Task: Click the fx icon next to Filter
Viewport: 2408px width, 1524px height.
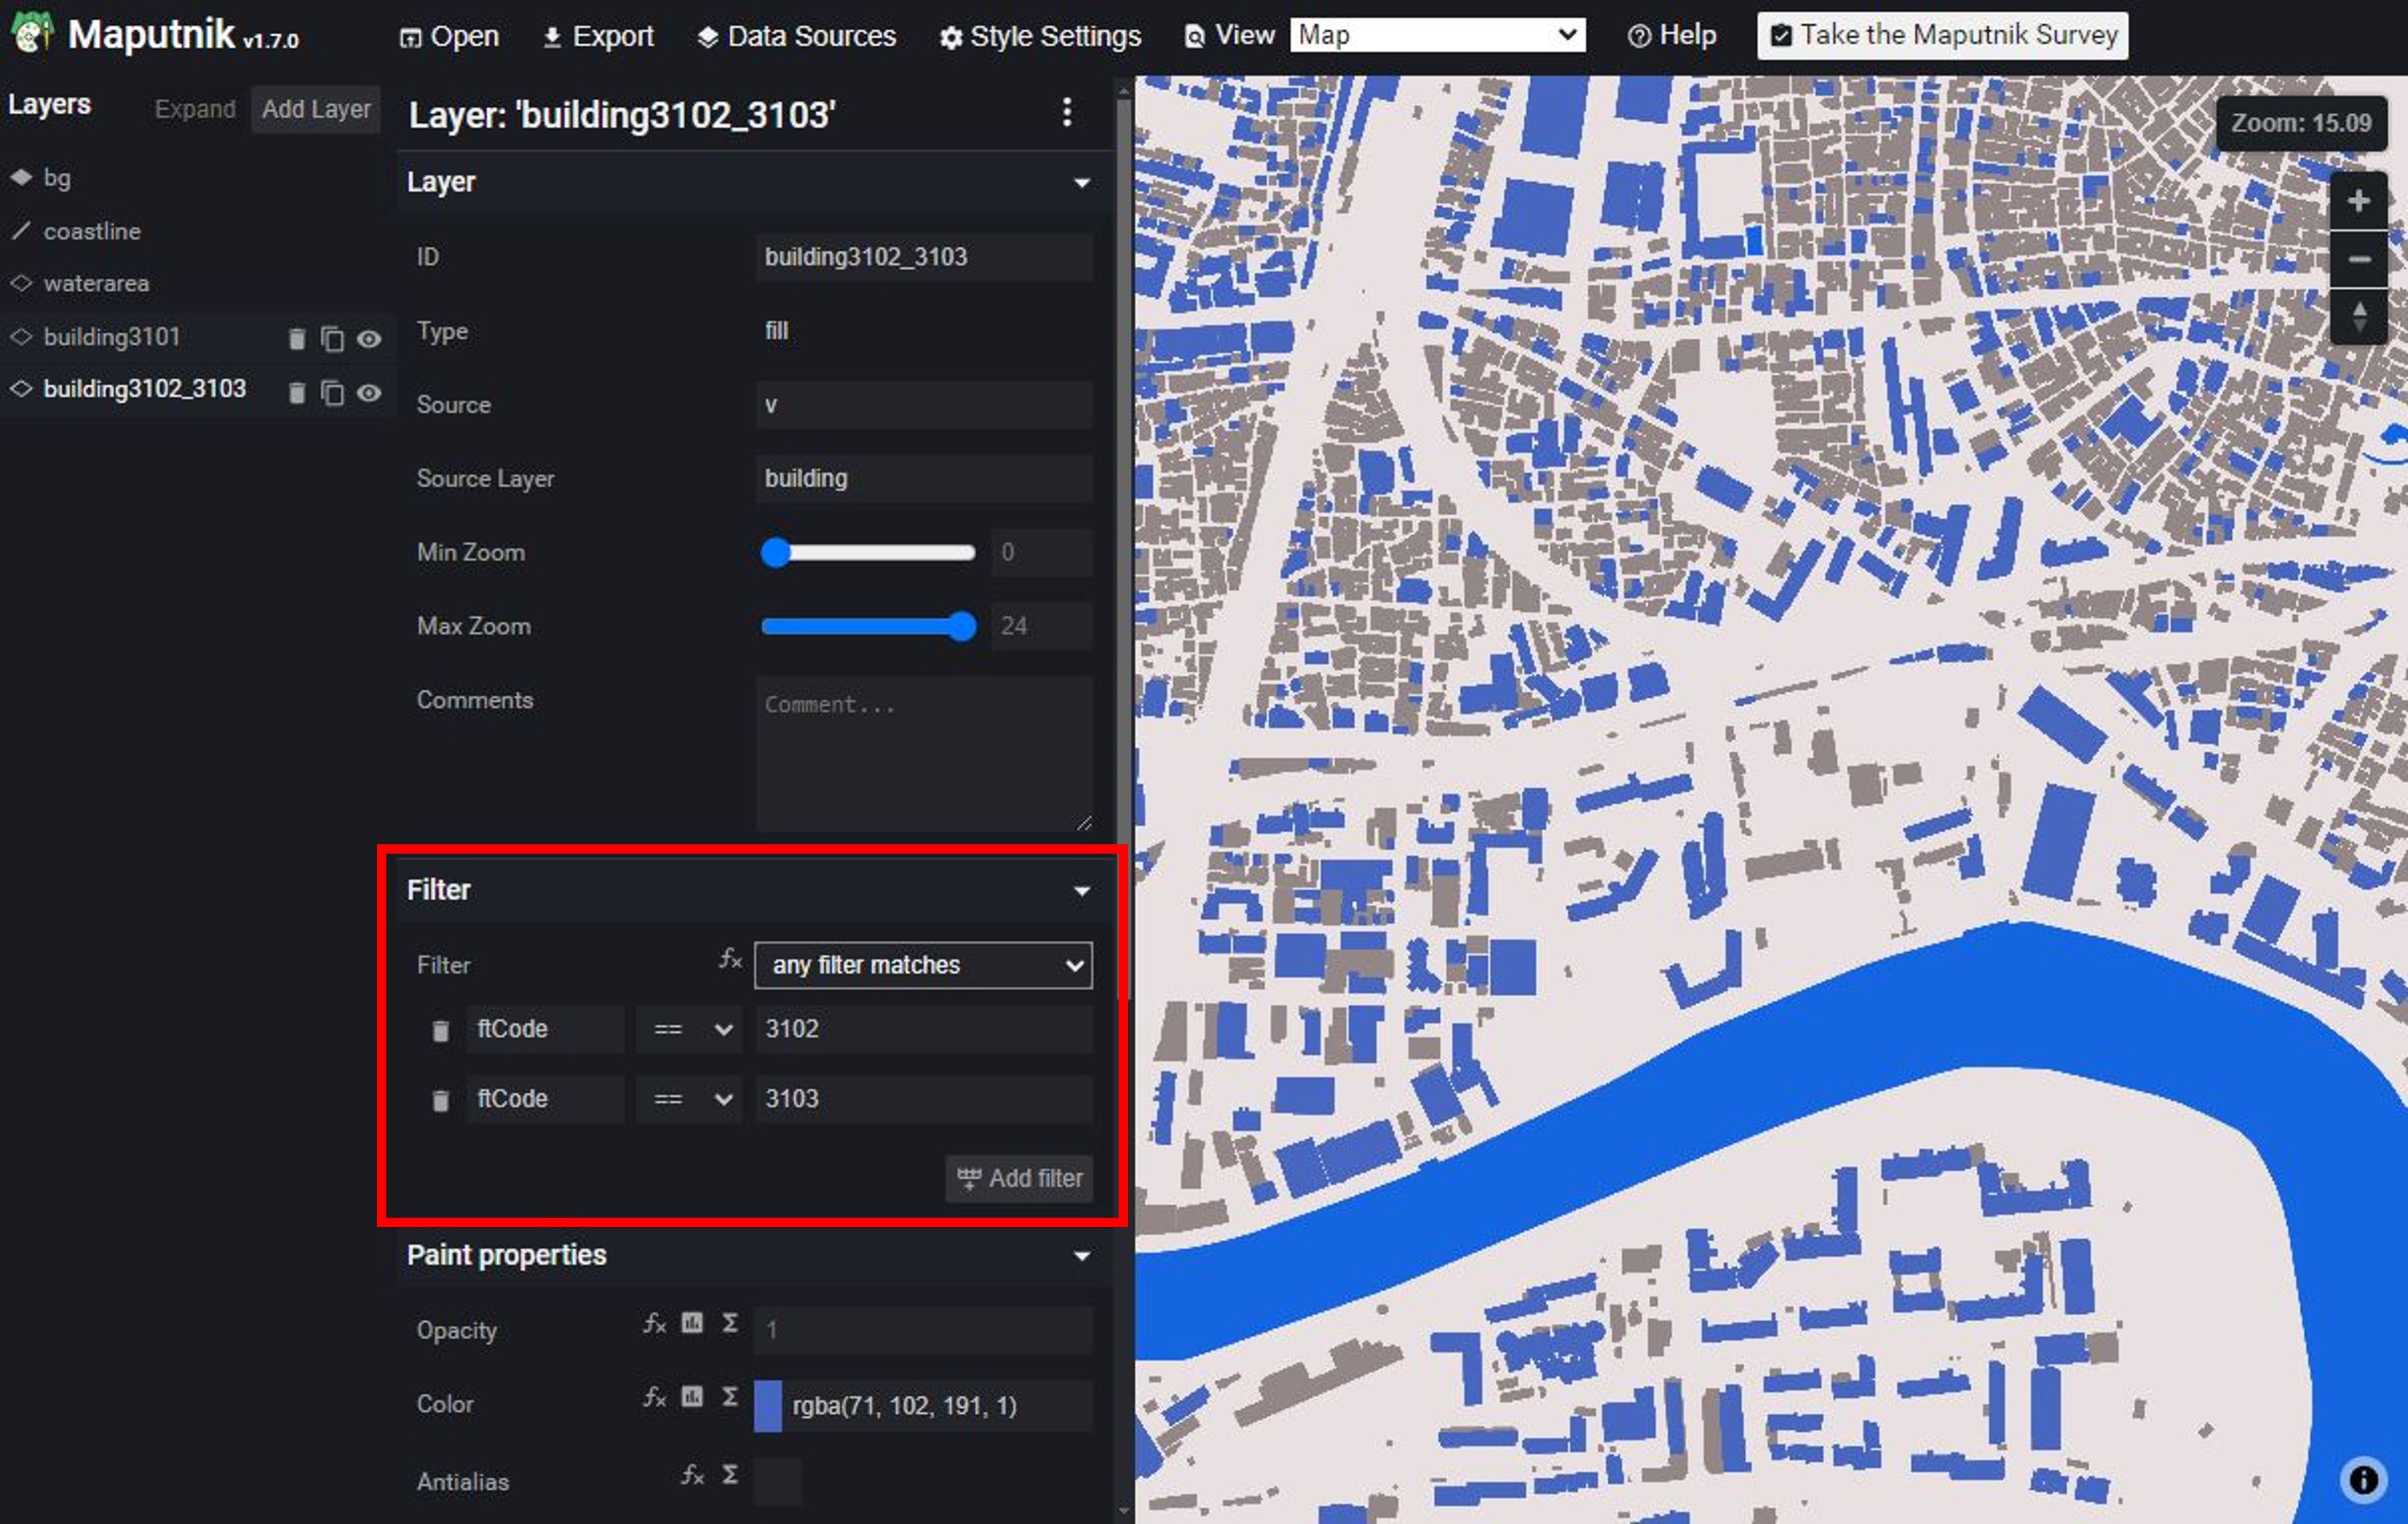Action: coord(729,961)
